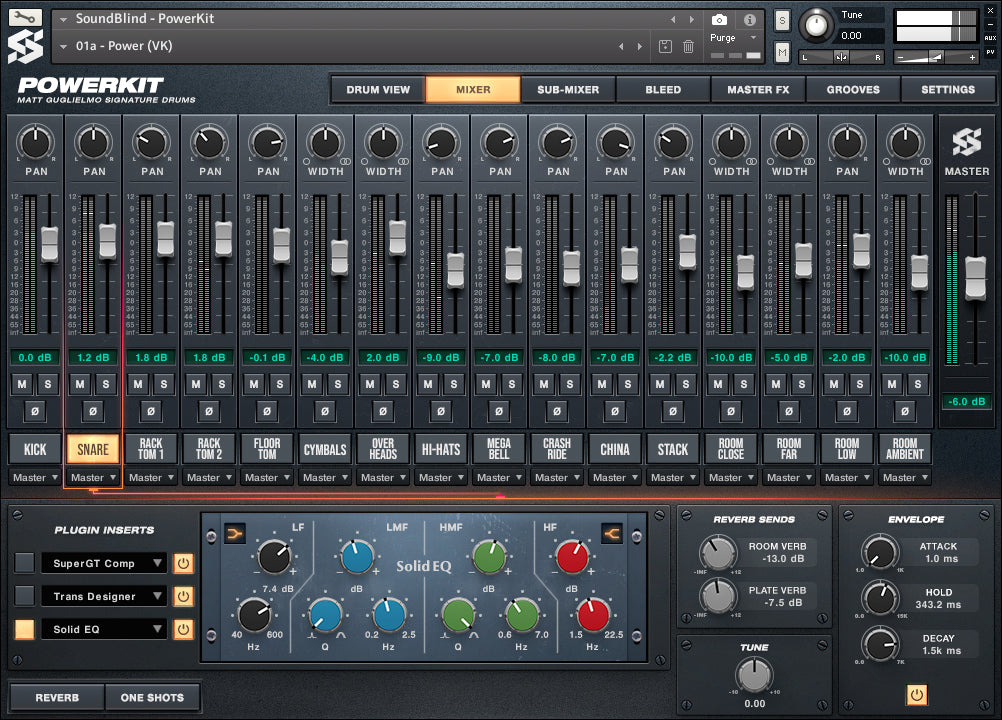Screen dimensions: 1002x720
Task: Invert phase on the Room Ambient channel
Action: [905, 411]
